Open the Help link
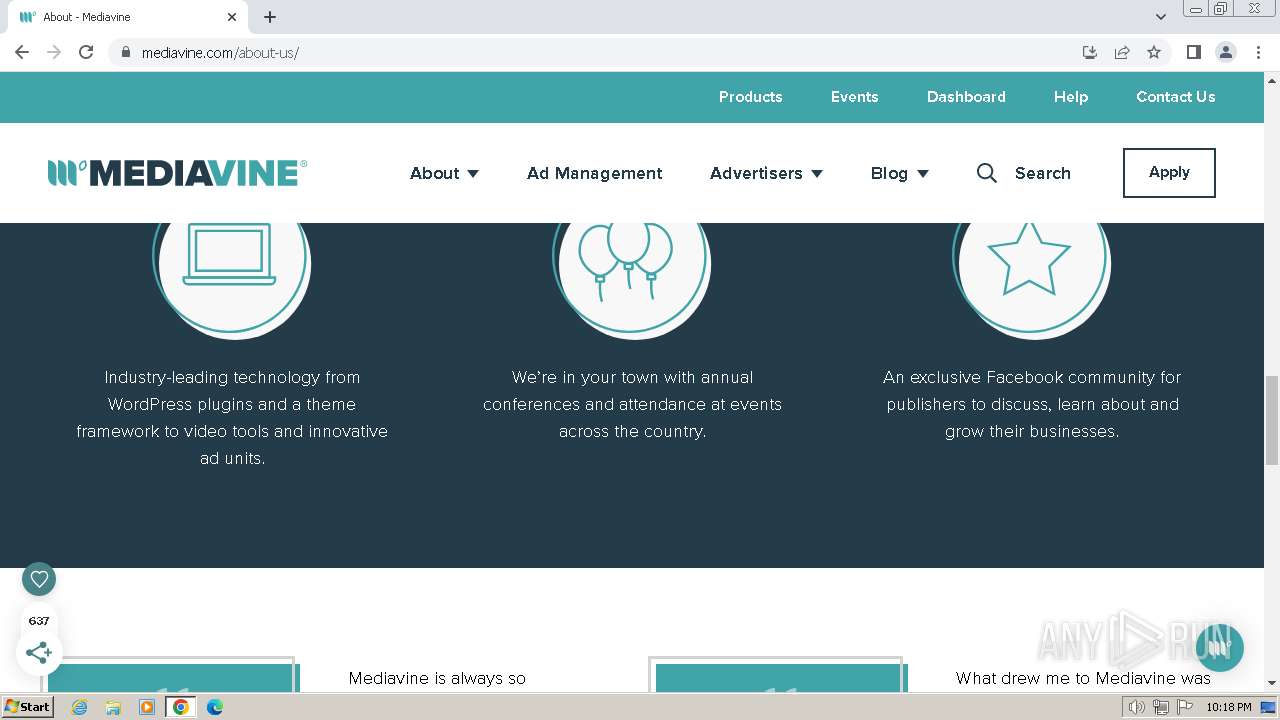This screenshot has width=1280, height=720. tap(1070, 97)
